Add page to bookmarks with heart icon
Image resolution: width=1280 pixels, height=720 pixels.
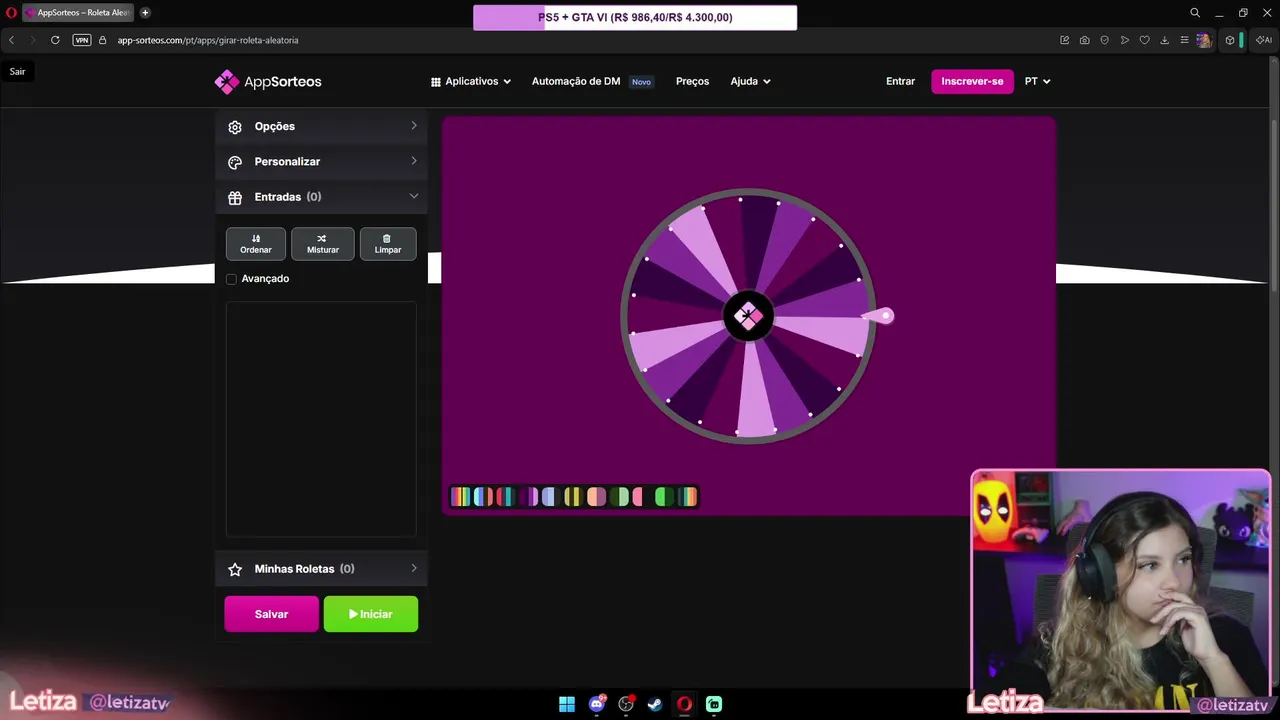1145,40
